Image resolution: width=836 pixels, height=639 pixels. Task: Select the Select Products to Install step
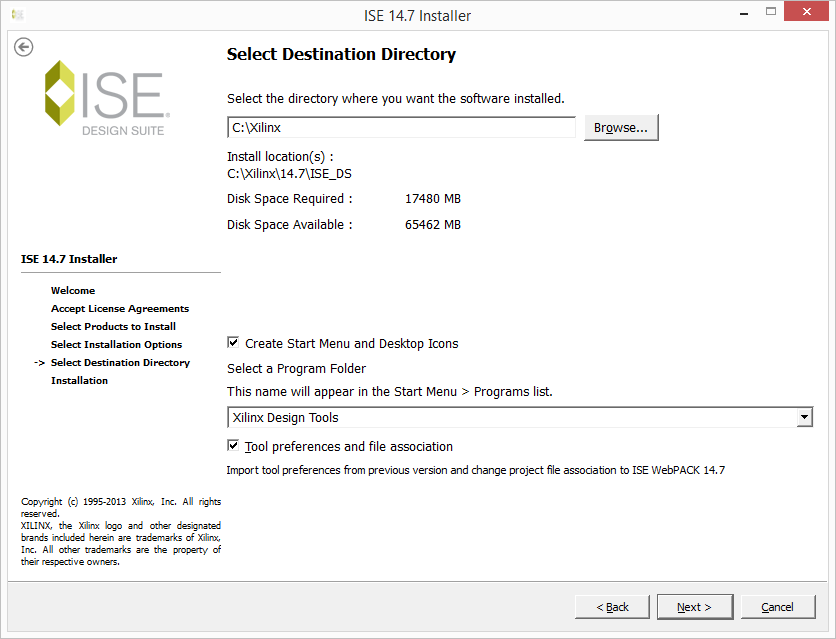pyautogui.click(x=113, y=327)
